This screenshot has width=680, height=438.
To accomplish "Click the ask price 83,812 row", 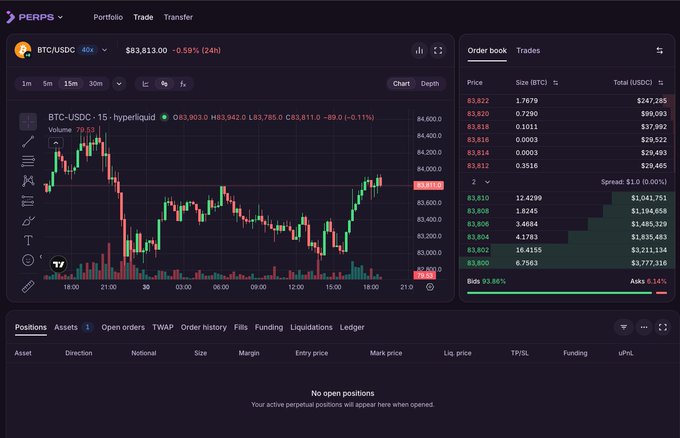I will [567, 166].
